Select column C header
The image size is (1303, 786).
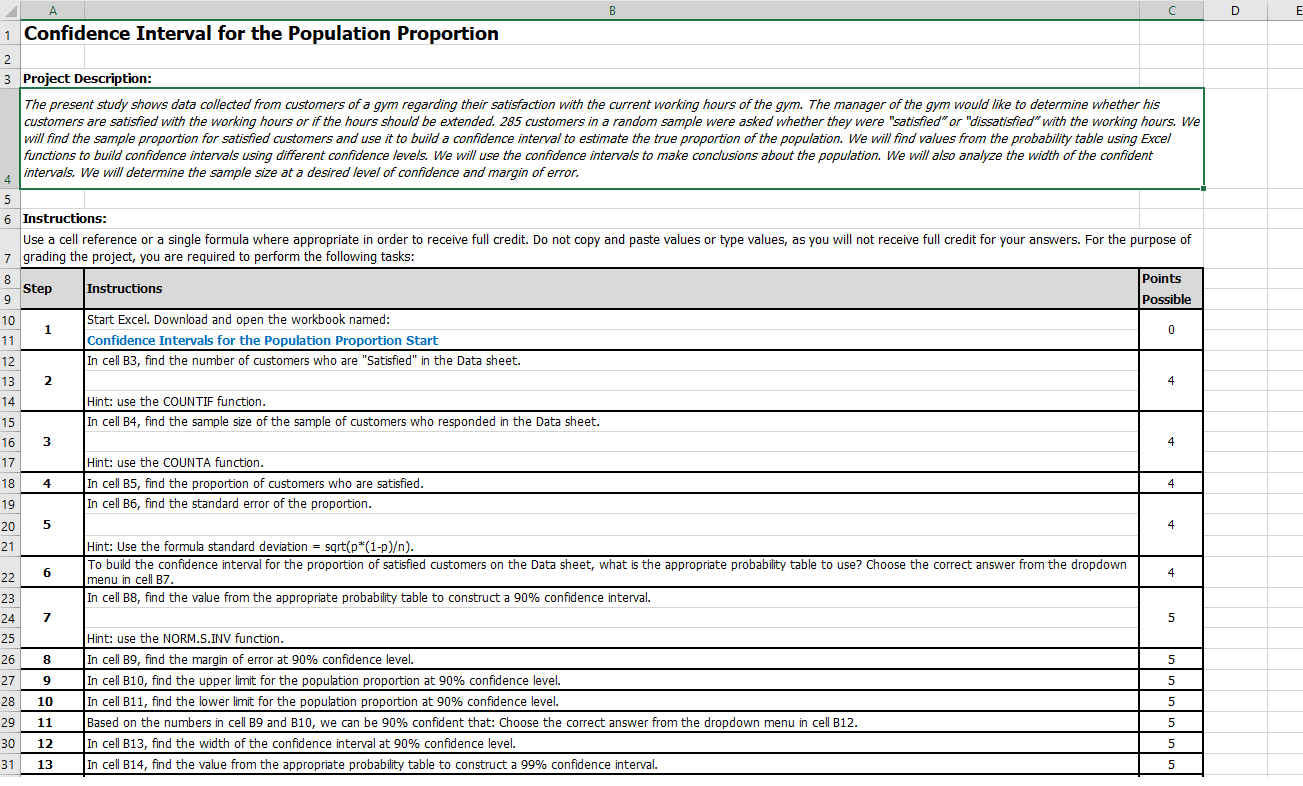1170,9
